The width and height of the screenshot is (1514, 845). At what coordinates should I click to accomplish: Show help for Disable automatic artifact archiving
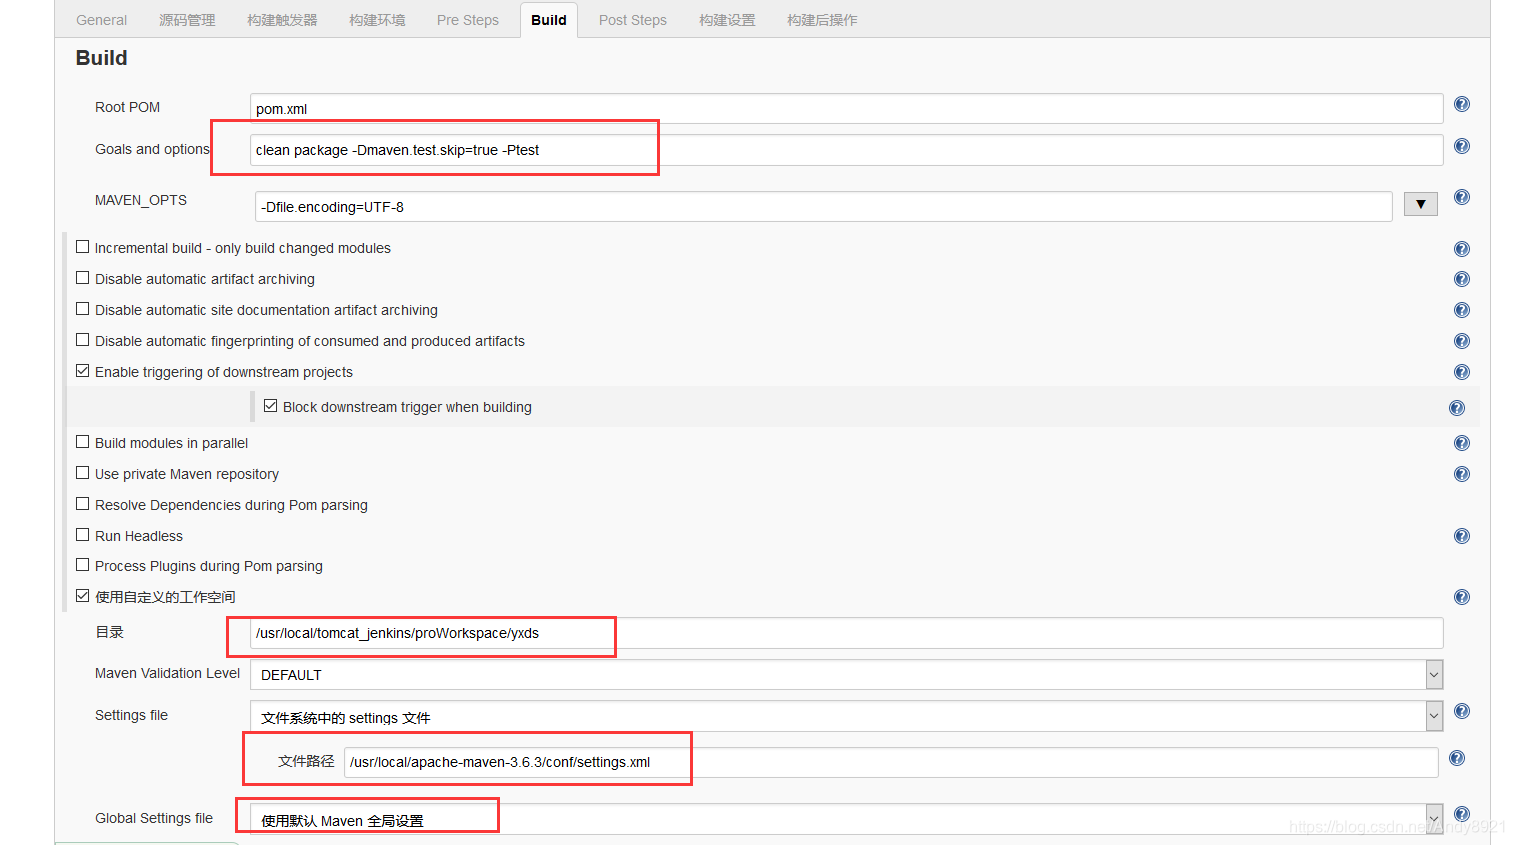pyautogui.click(x=1461, y=279)
